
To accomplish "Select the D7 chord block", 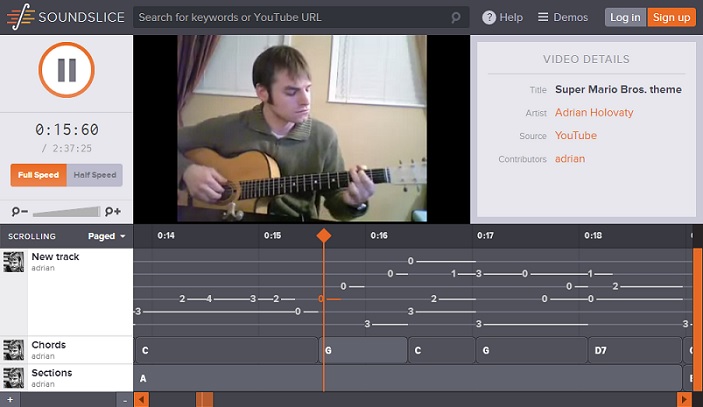I will [x=635, y=350].
